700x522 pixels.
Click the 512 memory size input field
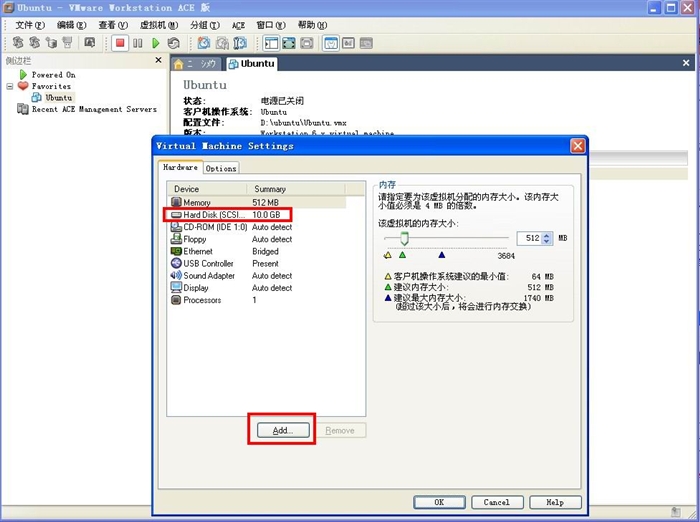(529, 238)
